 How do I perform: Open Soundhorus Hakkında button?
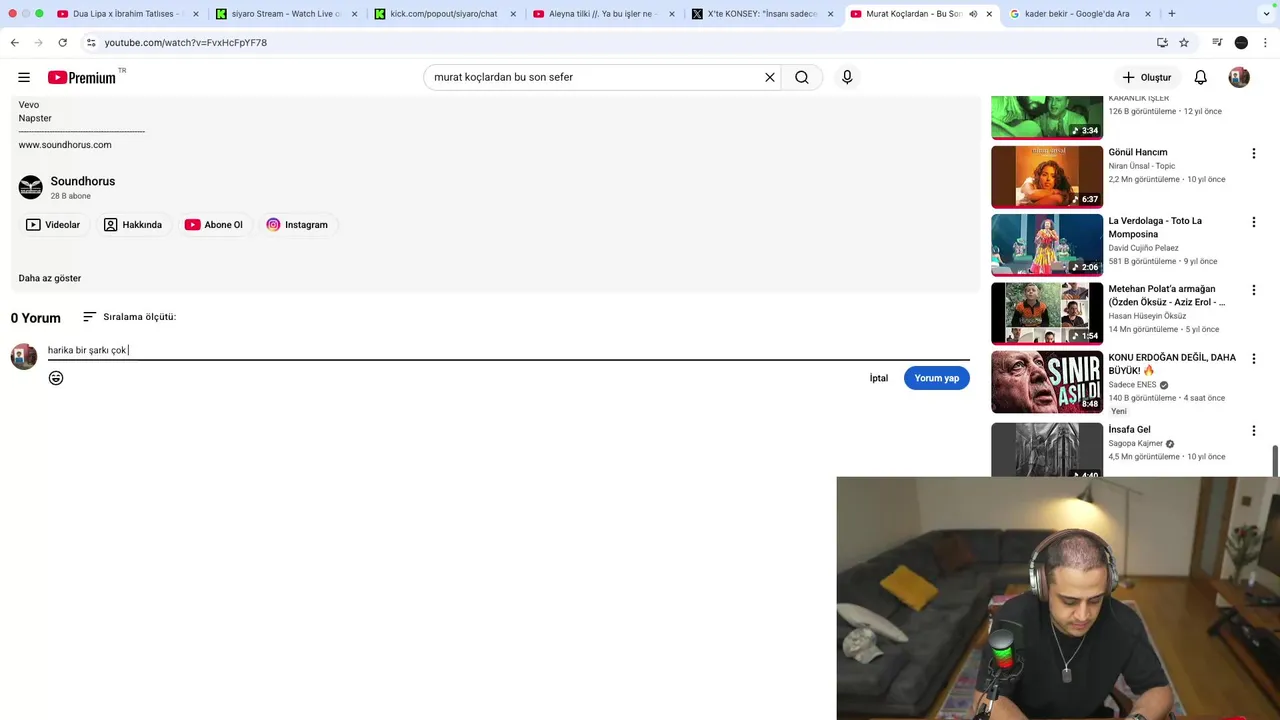click(x=132, y=225)
